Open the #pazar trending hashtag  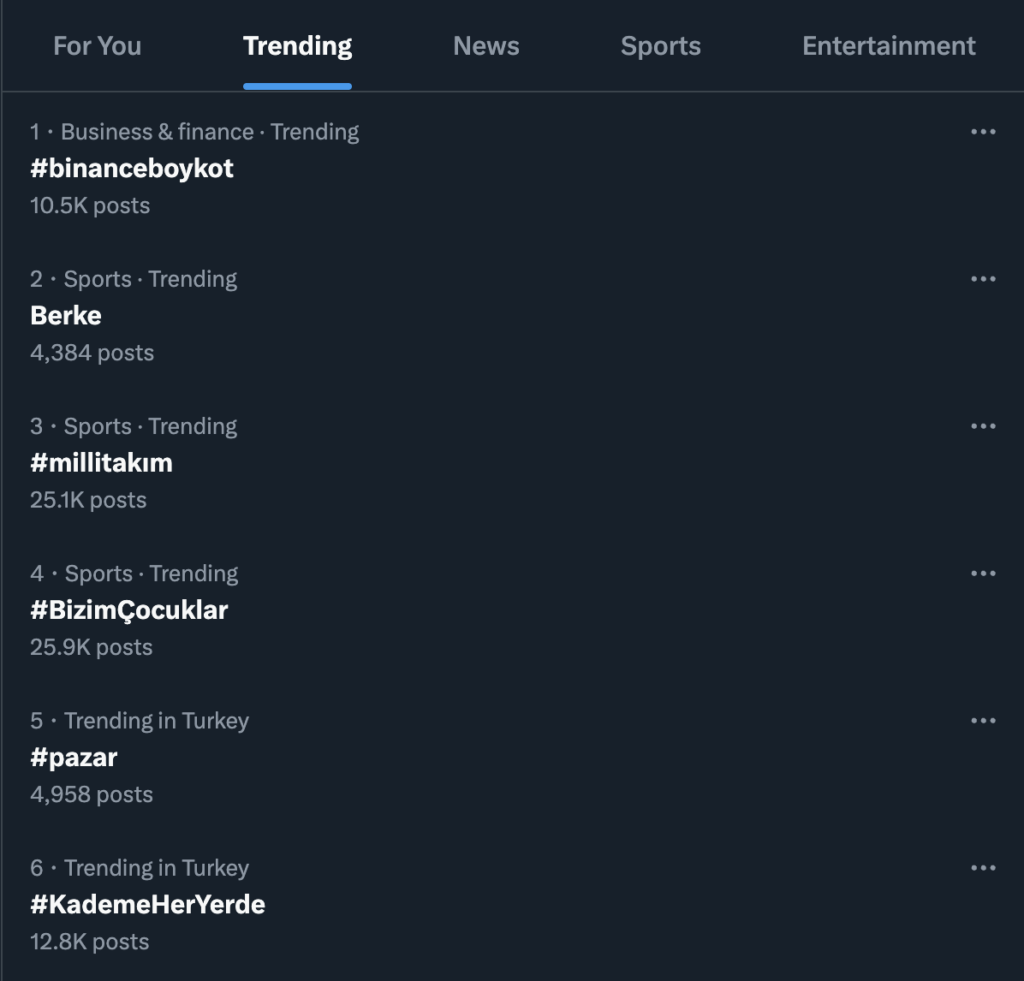[x=74, y=757]
